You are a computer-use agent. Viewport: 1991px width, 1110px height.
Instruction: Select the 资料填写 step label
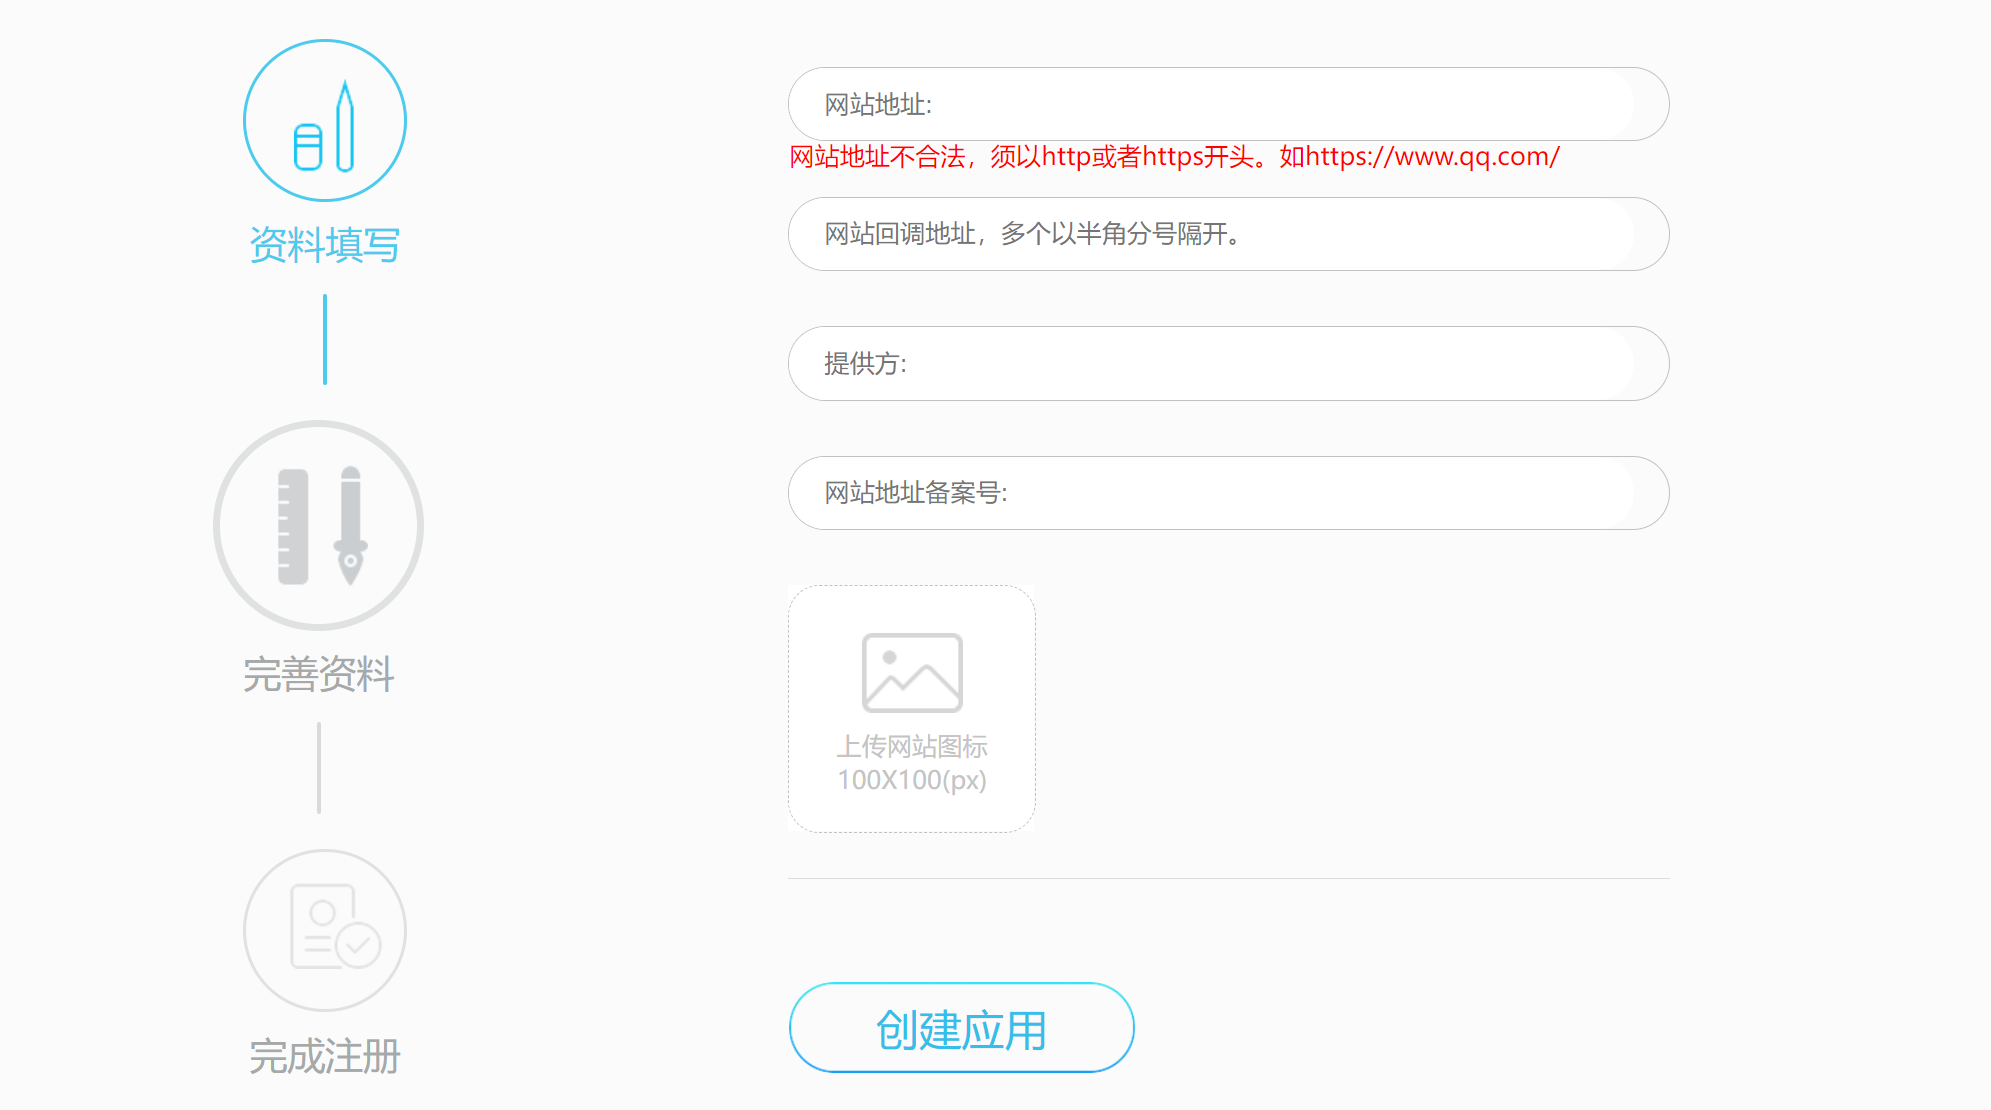(324, 244)
